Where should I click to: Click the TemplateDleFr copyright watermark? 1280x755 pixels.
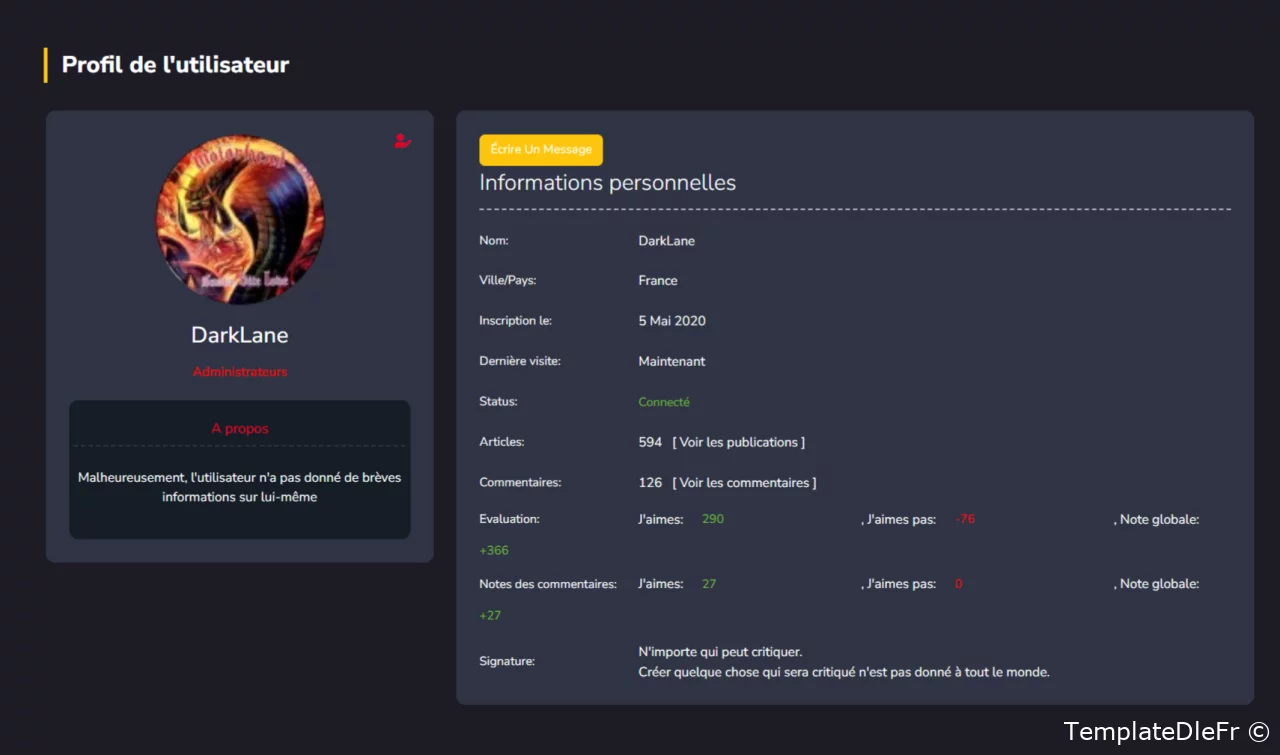tap(1166, 732)
